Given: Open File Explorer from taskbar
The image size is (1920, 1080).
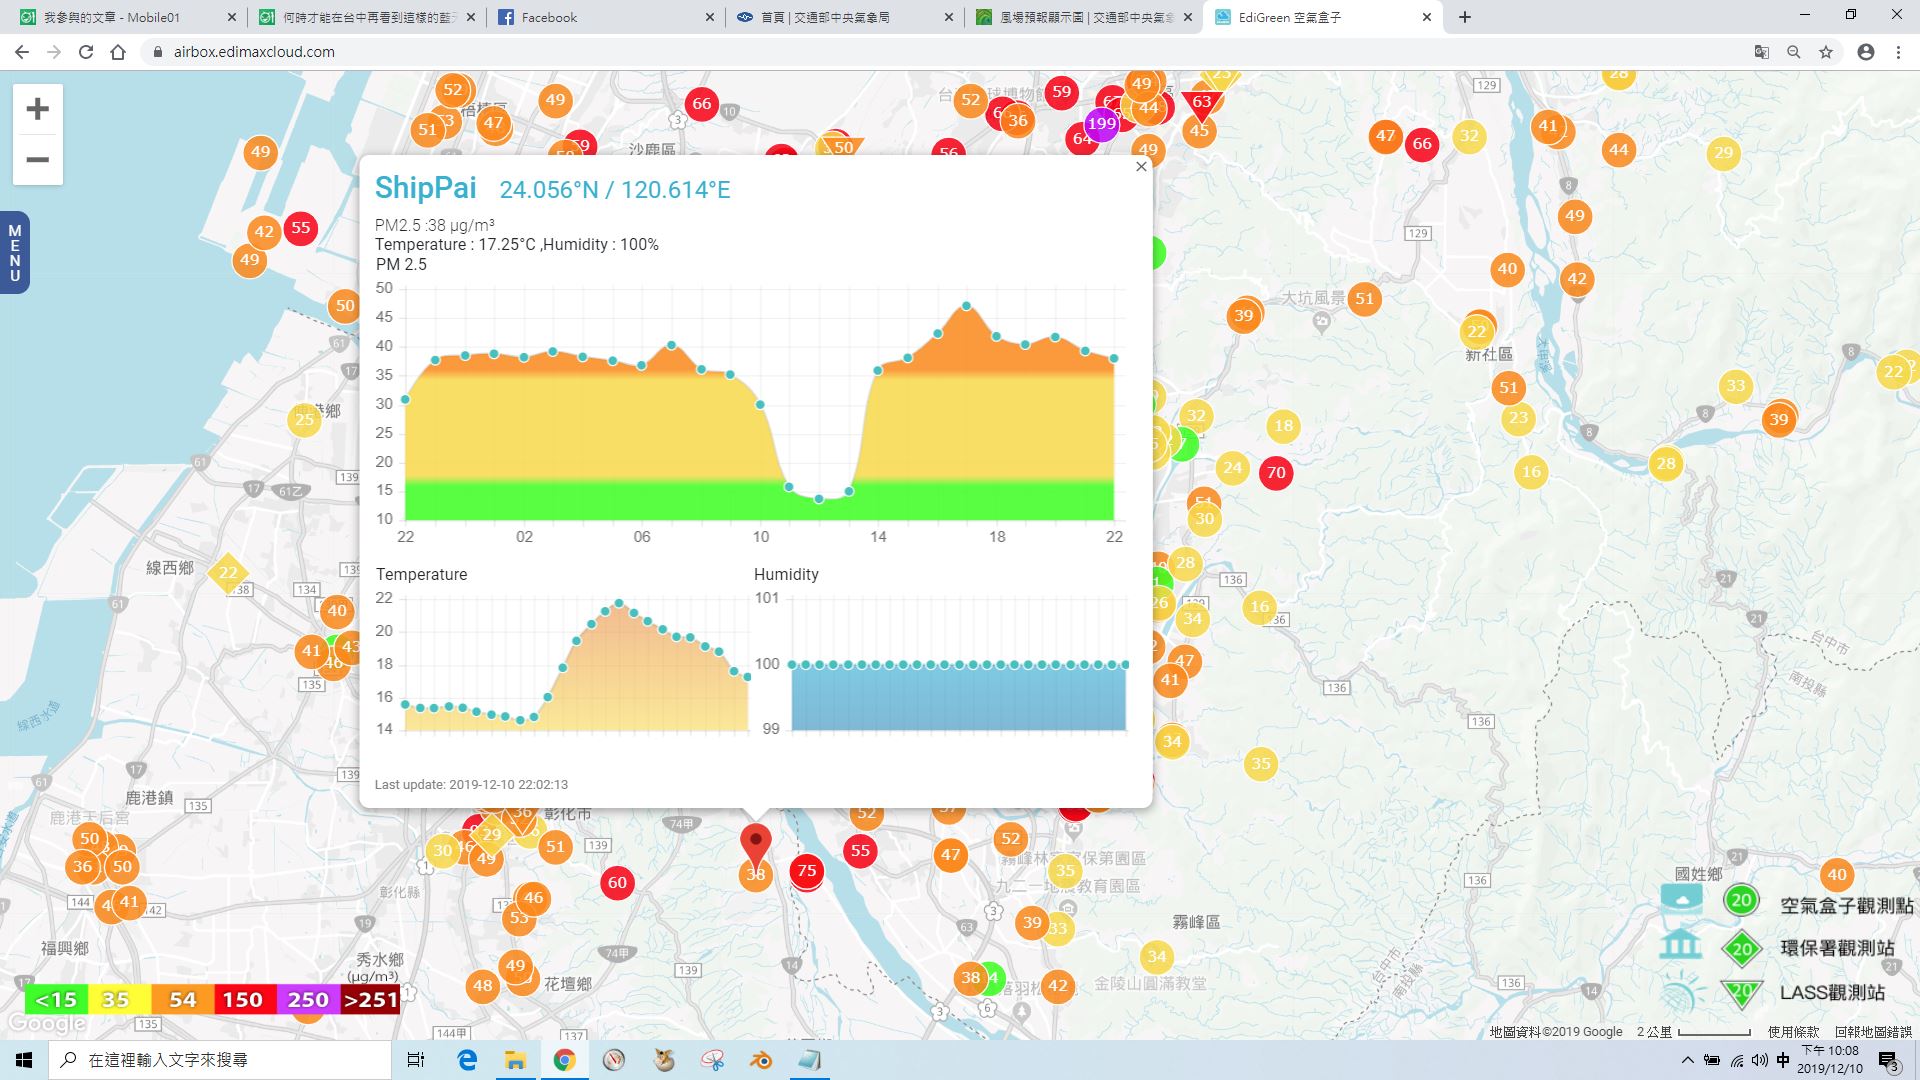Looking at the screenshot, I should click(x=515, y=1060).
